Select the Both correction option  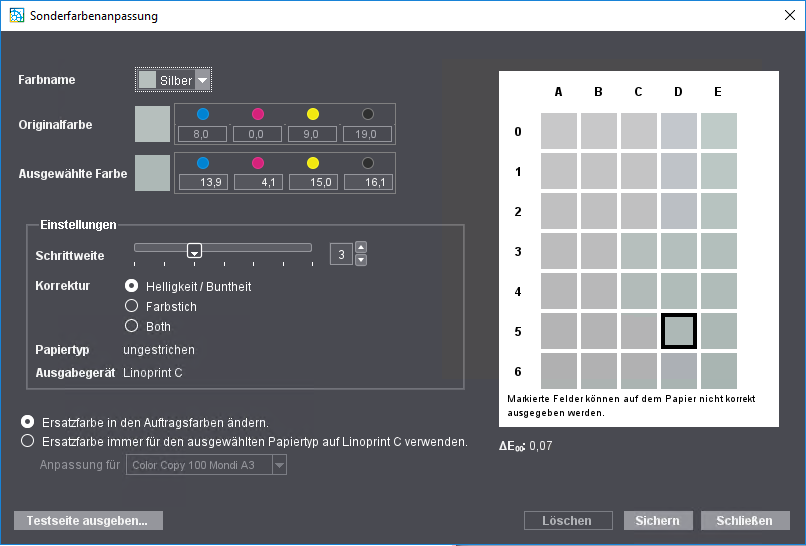tap(132, 326)
